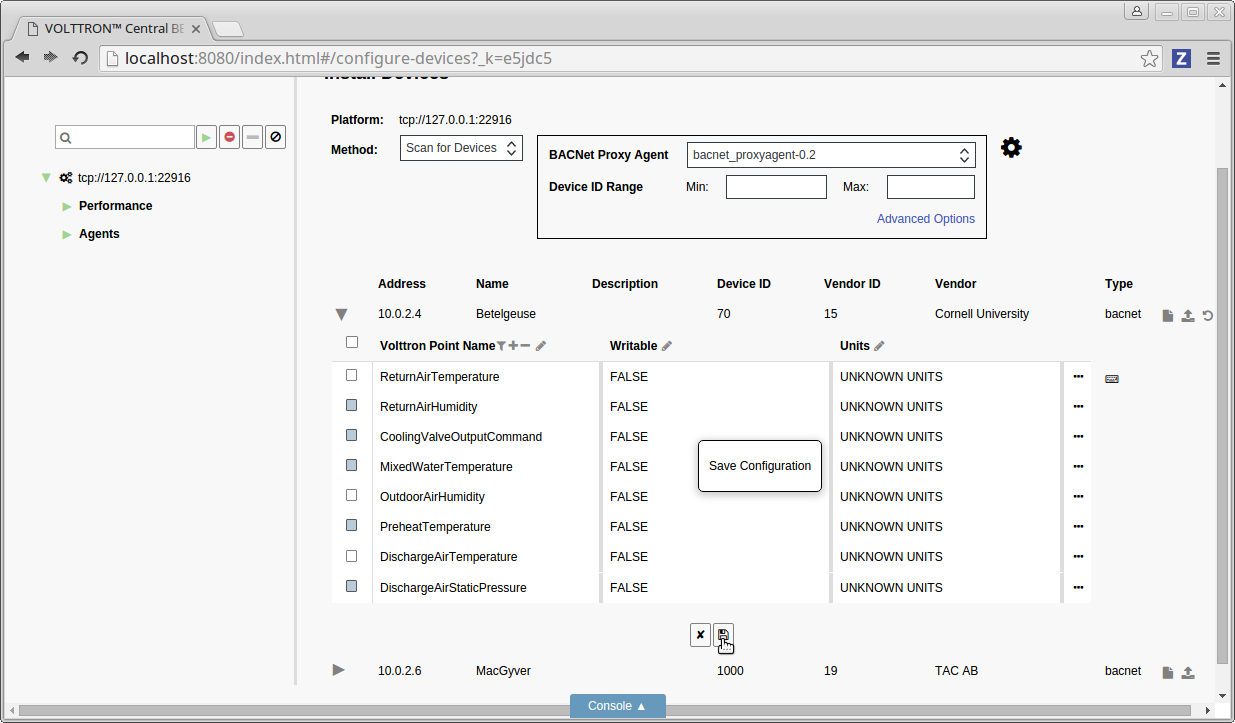
Task: Toggle the ReturnAirHumidity checkbox
Action: 352,405
